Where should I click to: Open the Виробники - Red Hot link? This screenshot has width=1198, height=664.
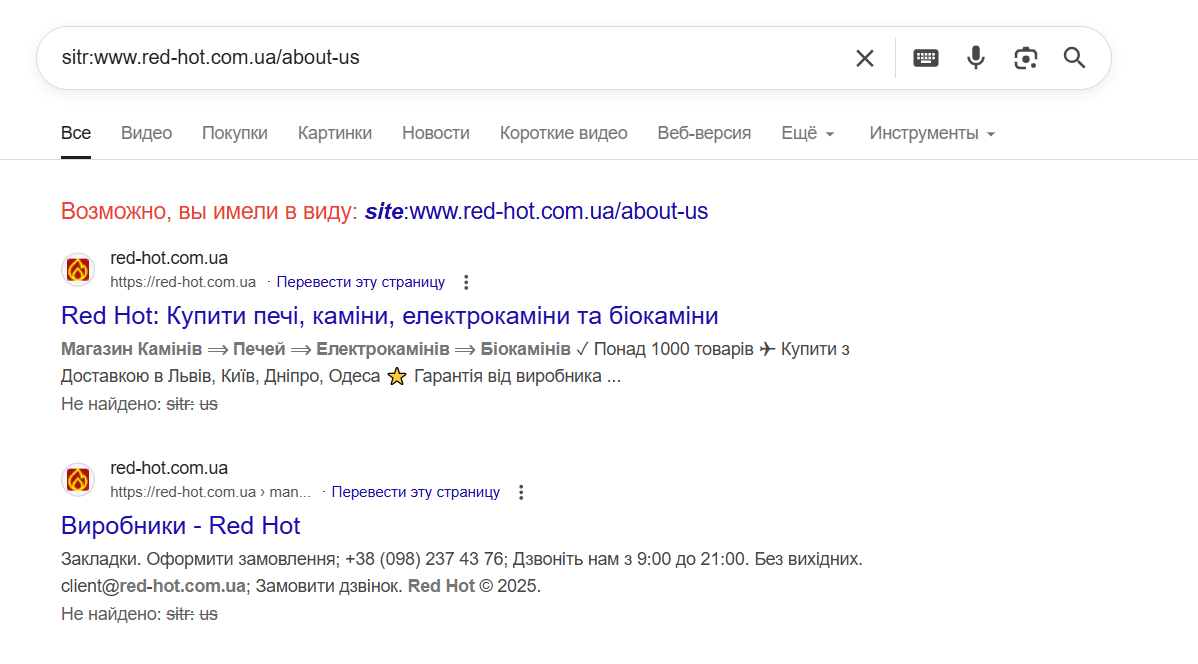click(180, 526)
